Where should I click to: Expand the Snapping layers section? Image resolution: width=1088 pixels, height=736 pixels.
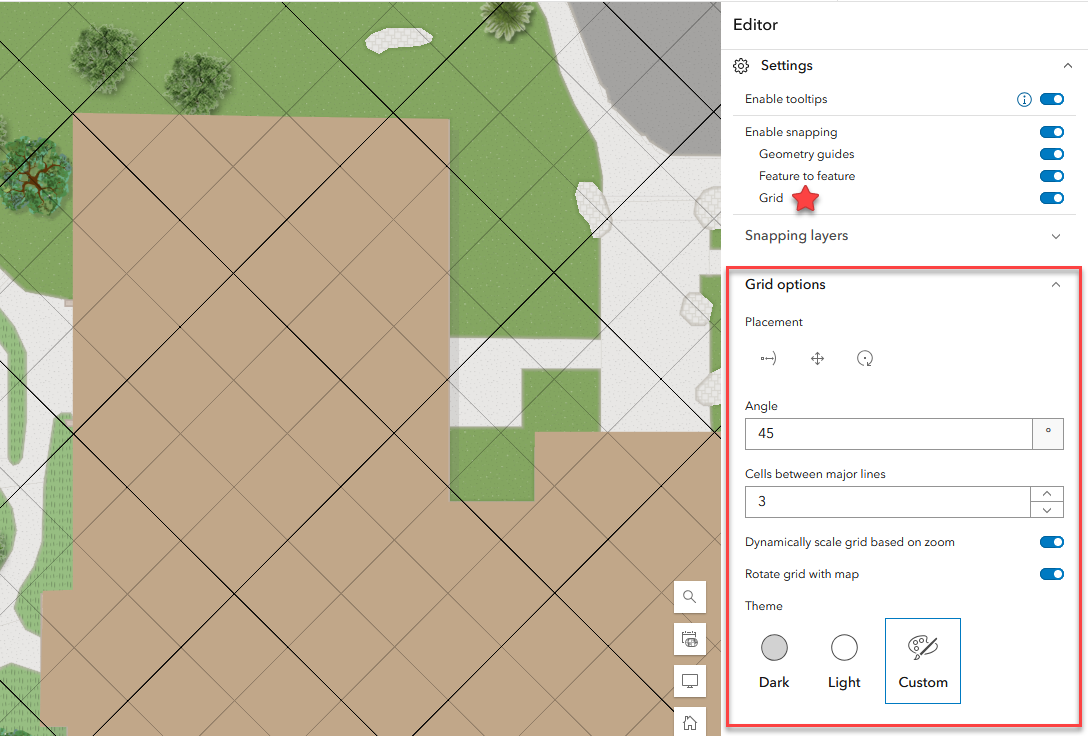click(1056, 237)
